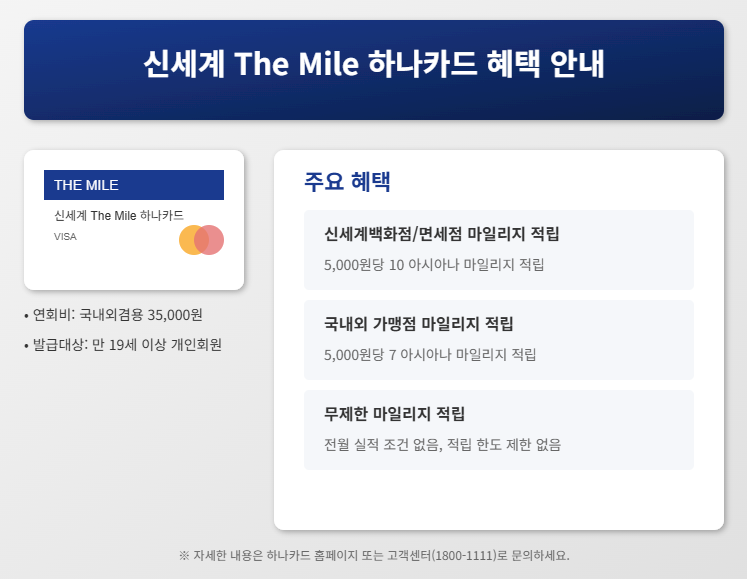This screenshot has width=747, height=579.
Task: Click the 신세계 The Mile 하나카드 card name
Action: pyautogui.click(x=119, y=215)
